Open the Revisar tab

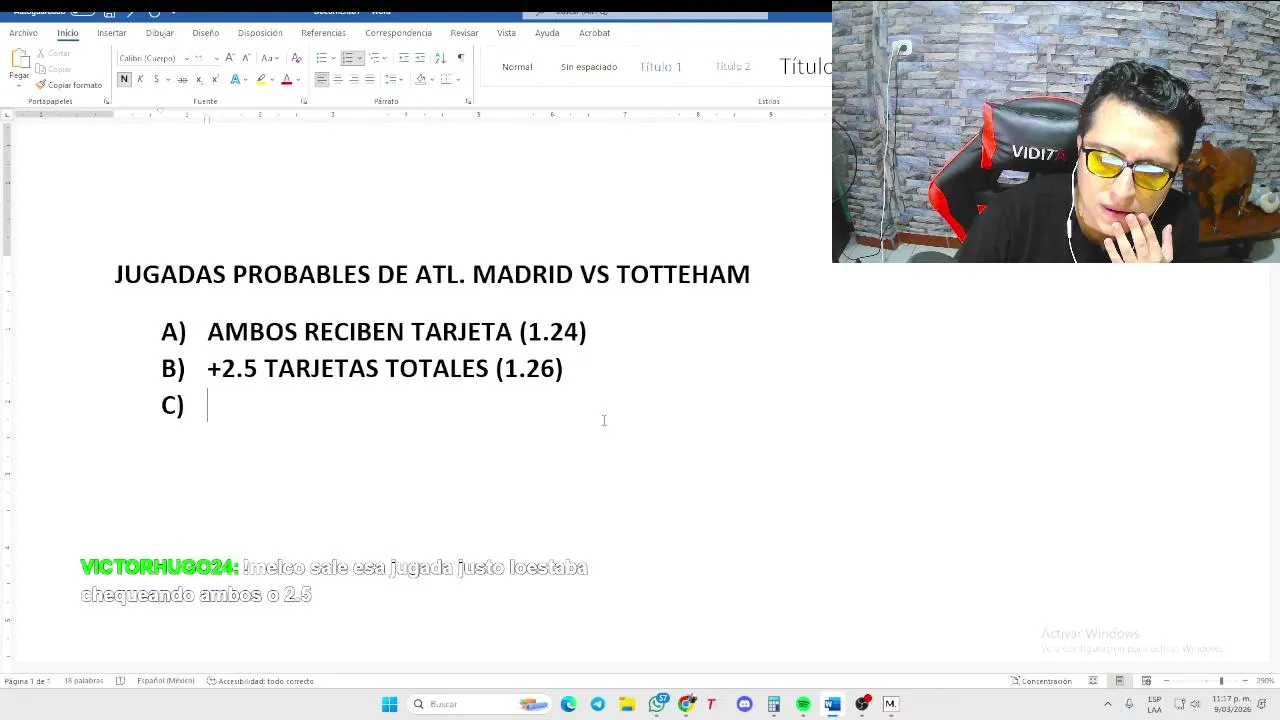point(464,33)
